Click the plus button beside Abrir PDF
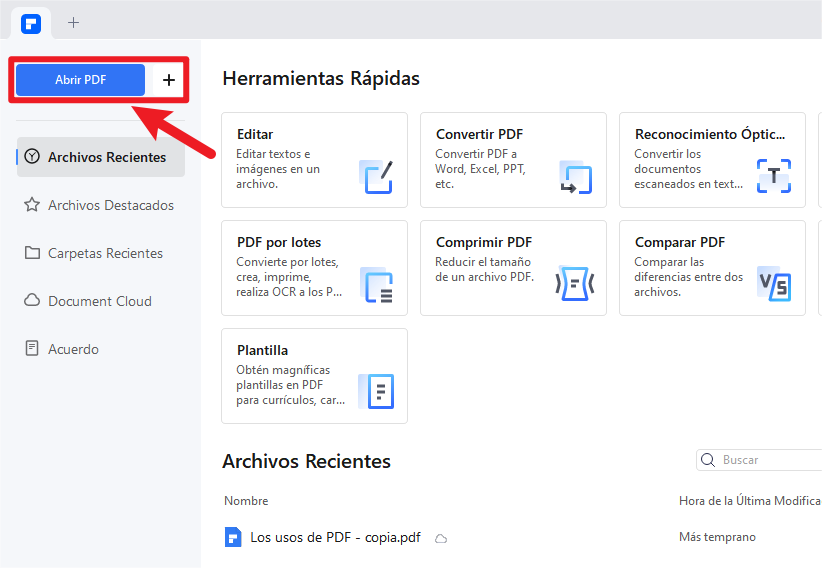Image resolution: width=822 pixels, height=568 pixels. tap(168, 80)
